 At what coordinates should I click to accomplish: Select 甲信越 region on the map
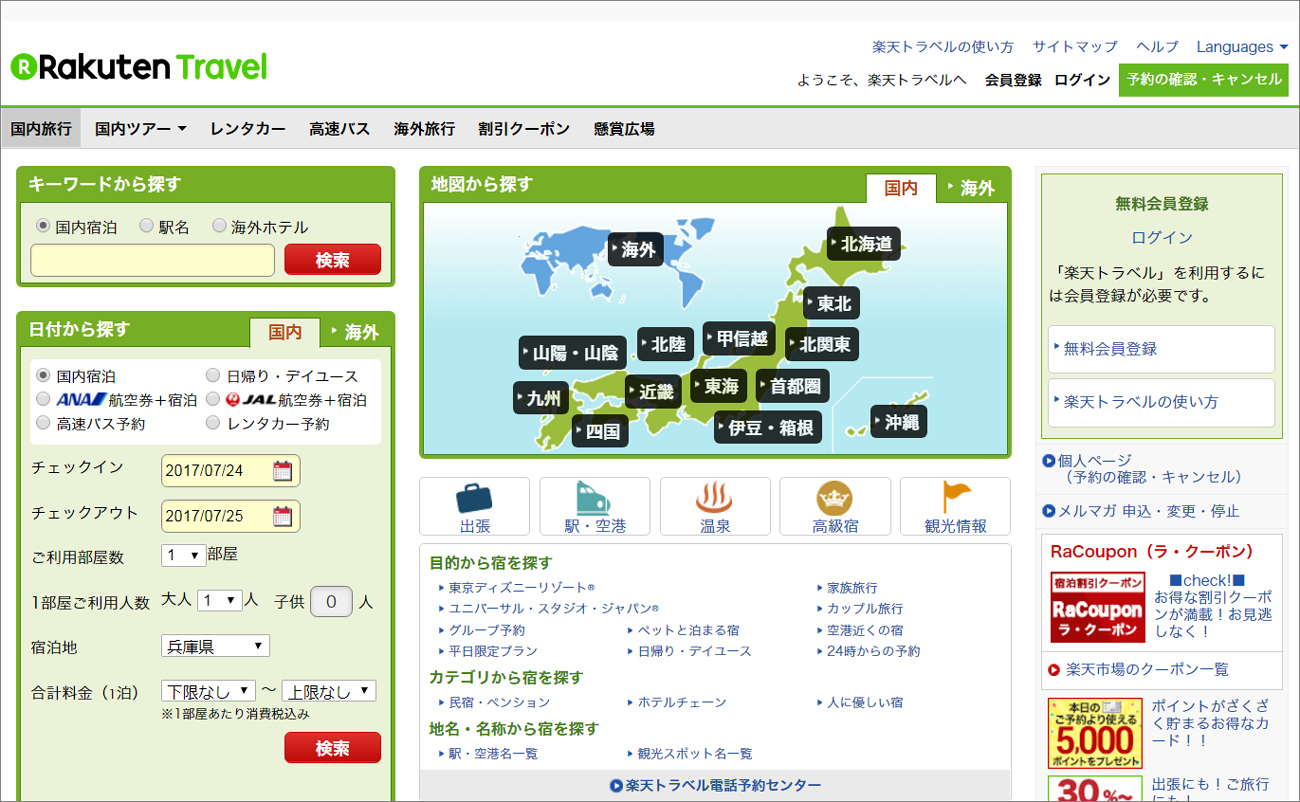coord(739,338)
